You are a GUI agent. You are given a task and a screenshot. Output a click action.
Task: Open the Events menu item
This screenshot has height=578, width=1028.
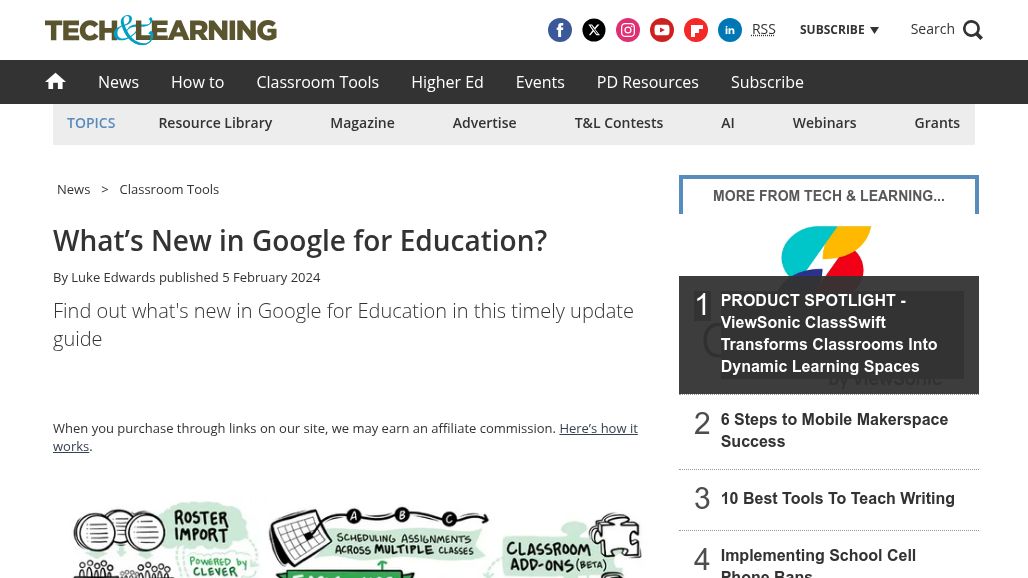tap(540, 82)
